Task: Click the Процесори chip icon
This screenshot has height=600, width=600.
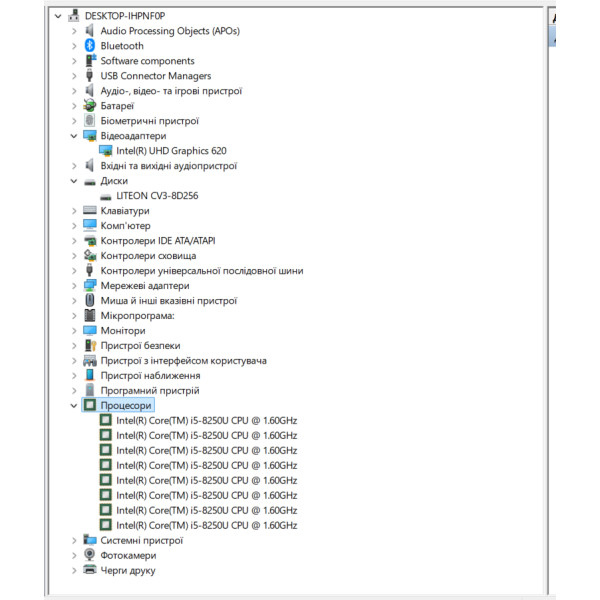Action: pyautogui.click(x=90, y=405)
